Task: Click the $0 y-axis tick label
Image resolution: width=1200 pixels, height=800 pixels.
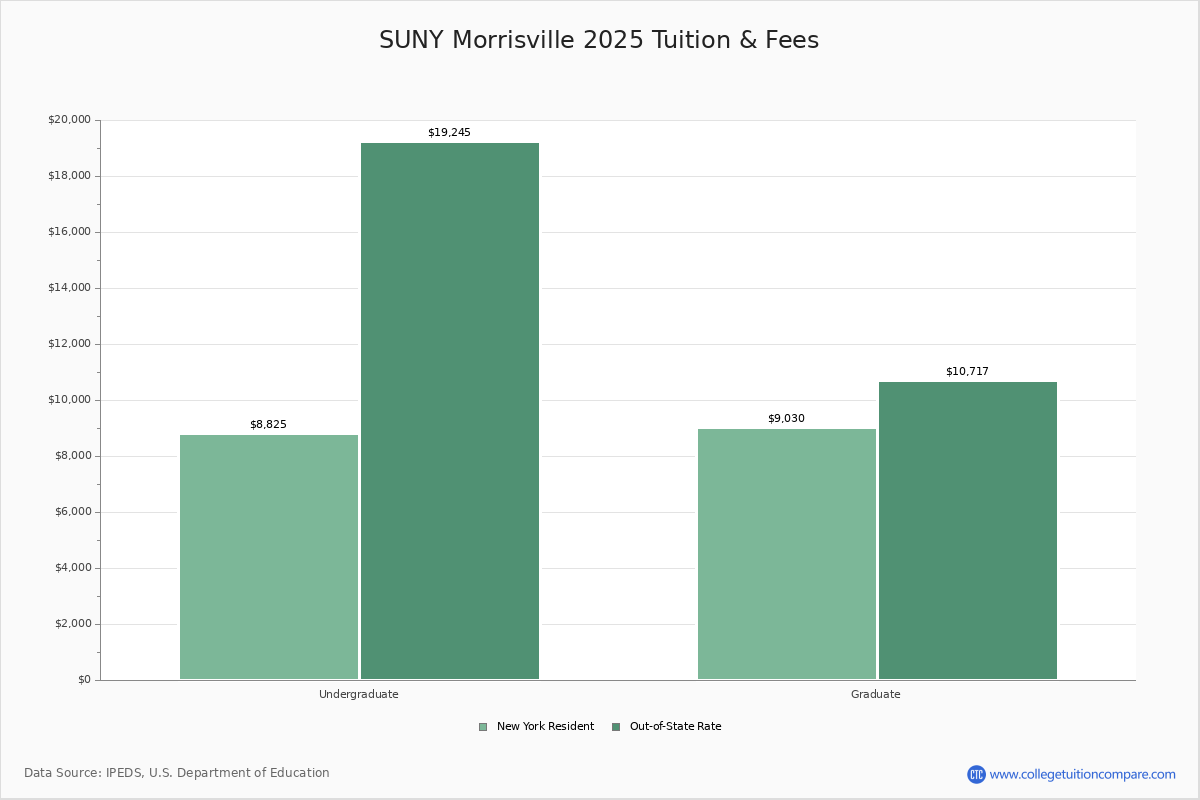Action: click(x=84, y=678)
